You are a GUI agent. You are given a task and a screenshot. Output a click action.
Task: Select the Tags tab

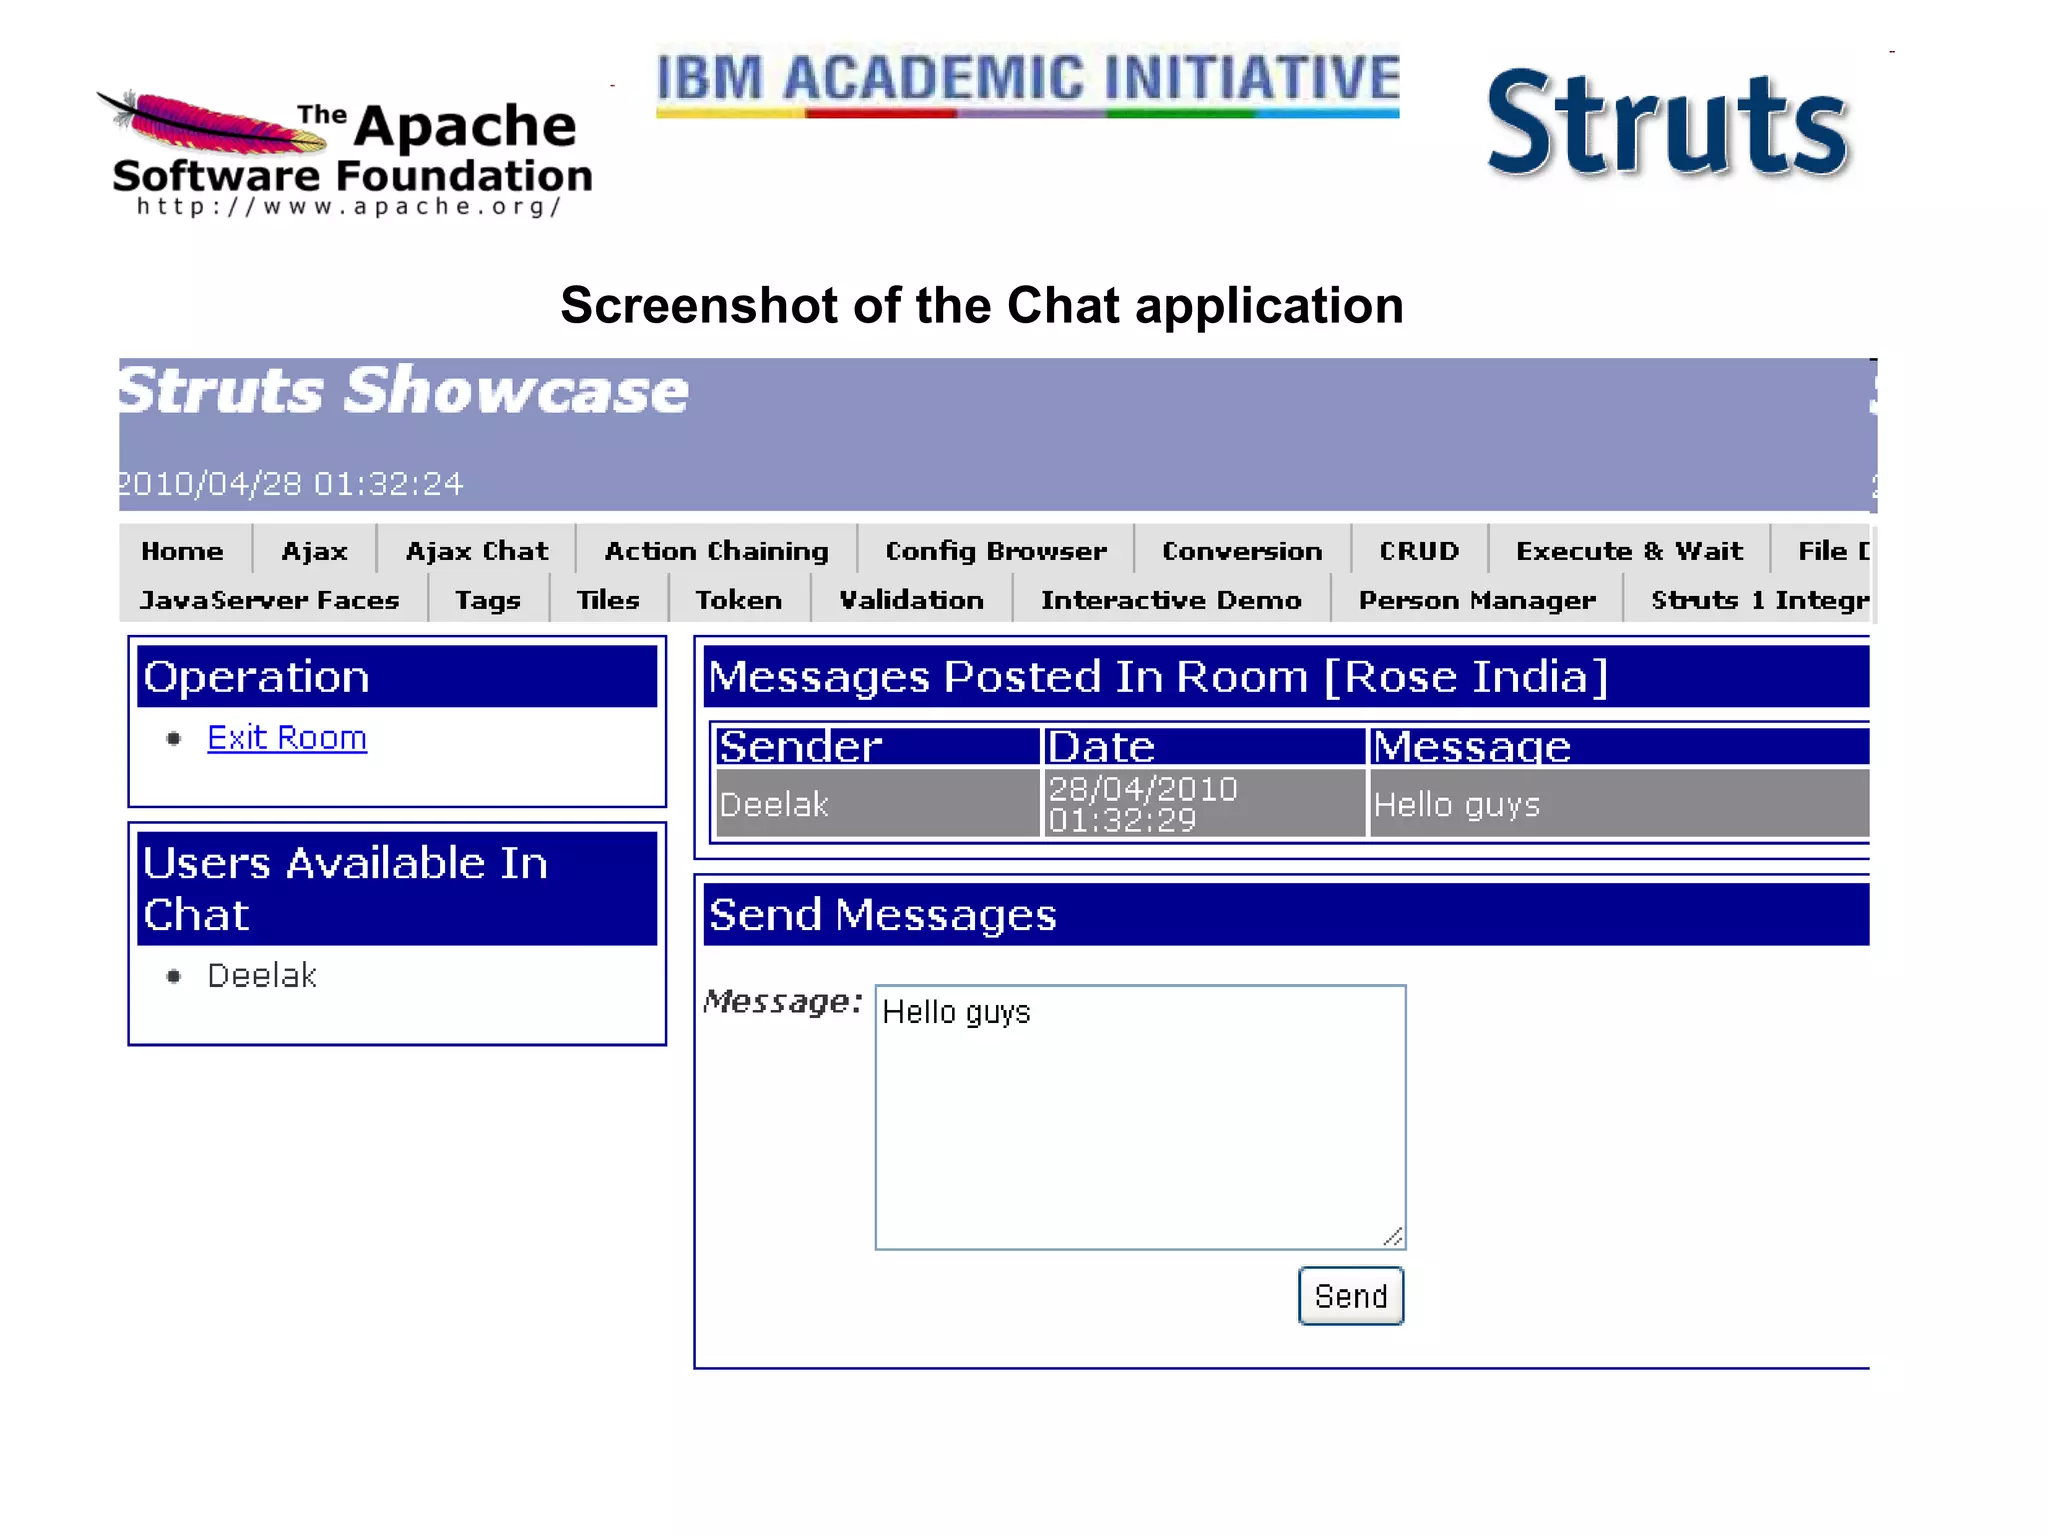pyautogui.click(x=488, y=599)
